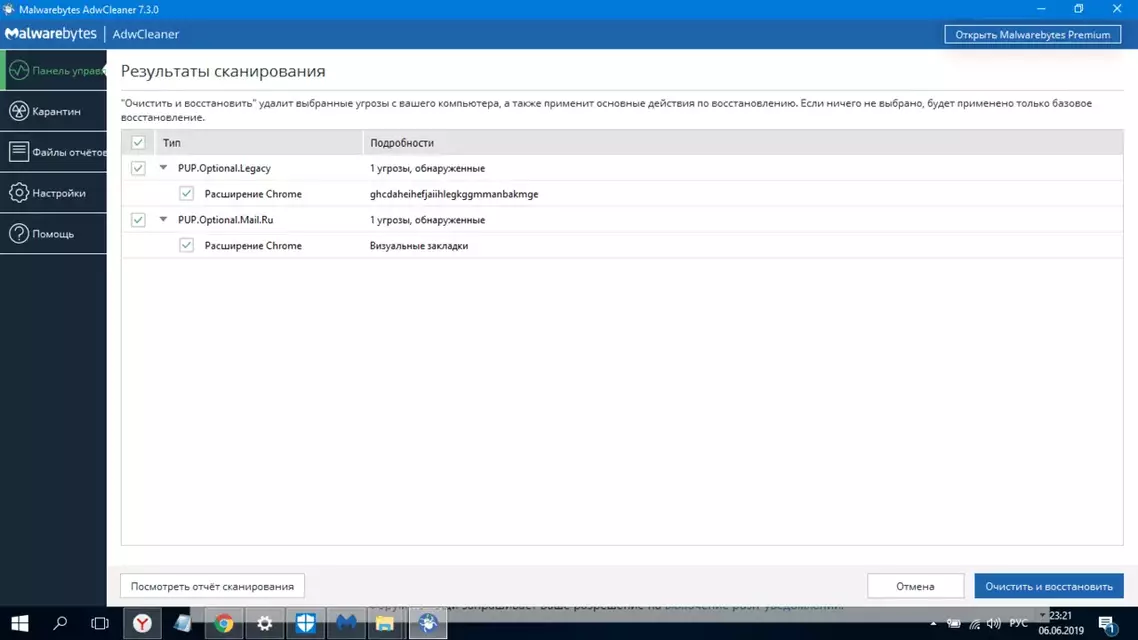This screenshot has height=640, width=1138.
Task: Open the Карантин sidebar section
Action: [x=54, y=111]
